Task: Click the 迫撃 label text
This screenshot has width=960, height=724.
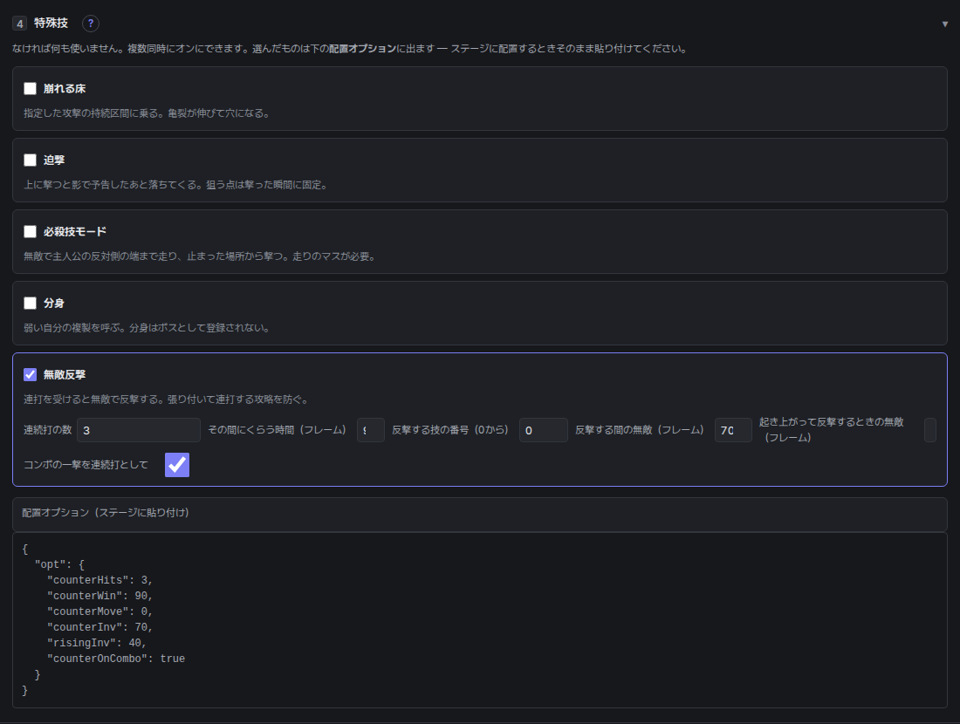Action: click(54, 160)
